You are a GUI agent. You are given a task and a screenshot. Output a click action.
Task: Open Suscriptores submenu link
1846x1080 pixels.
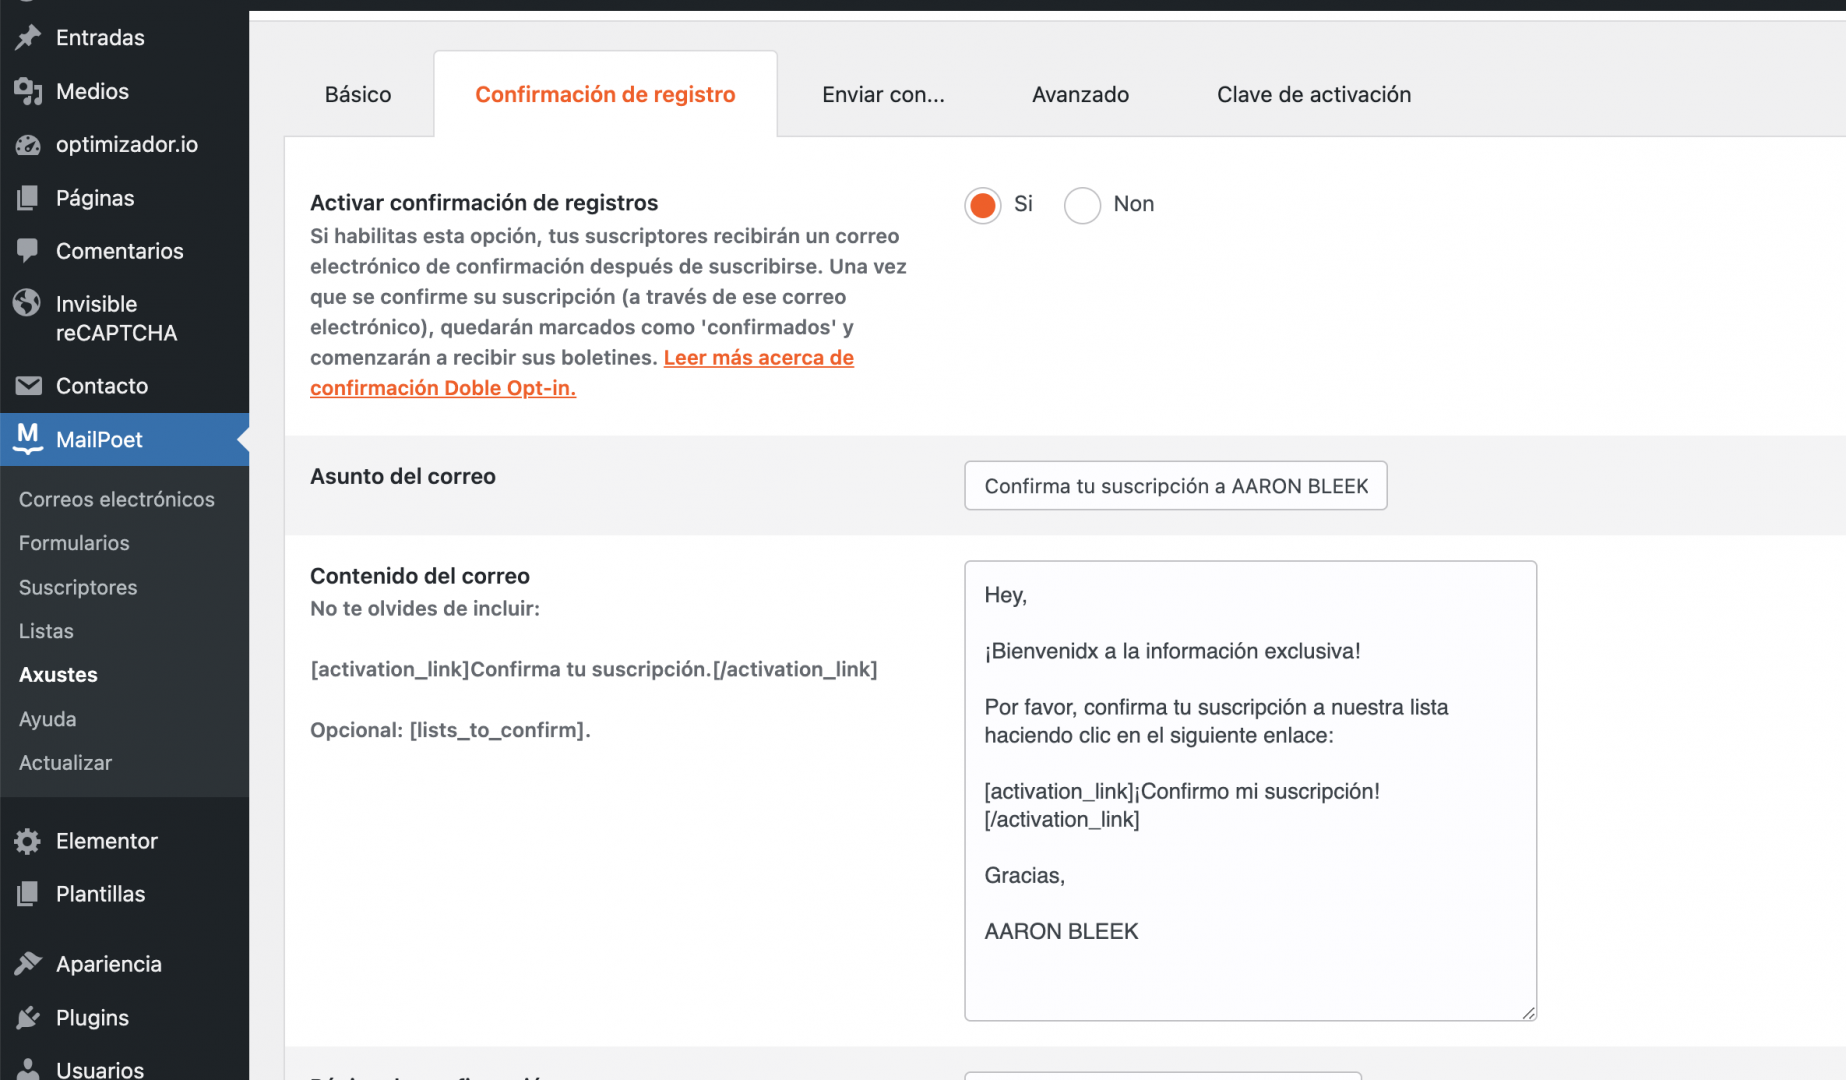point(78,587)
